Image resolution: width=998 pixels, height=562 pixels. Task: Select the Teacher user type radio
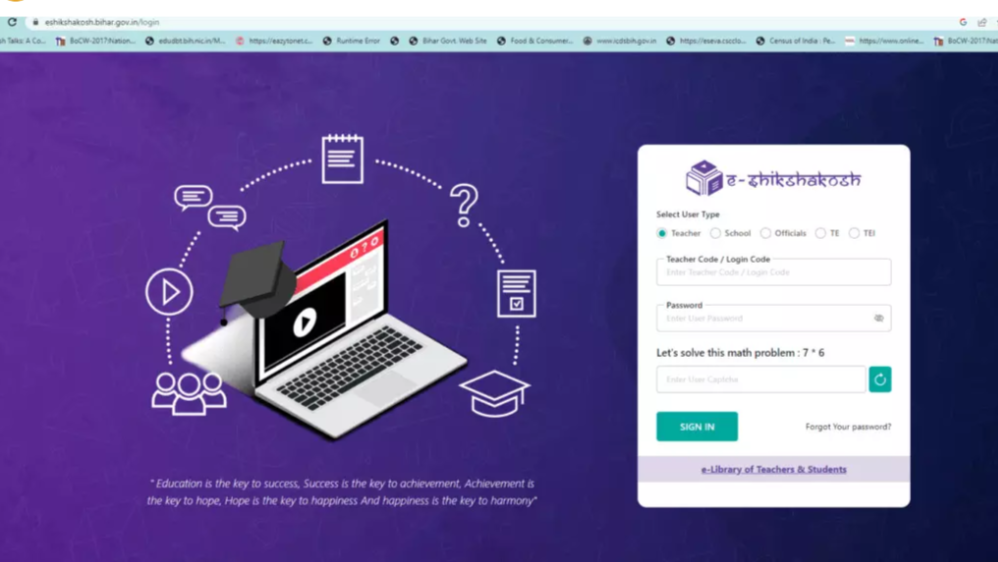pos(662,233)
